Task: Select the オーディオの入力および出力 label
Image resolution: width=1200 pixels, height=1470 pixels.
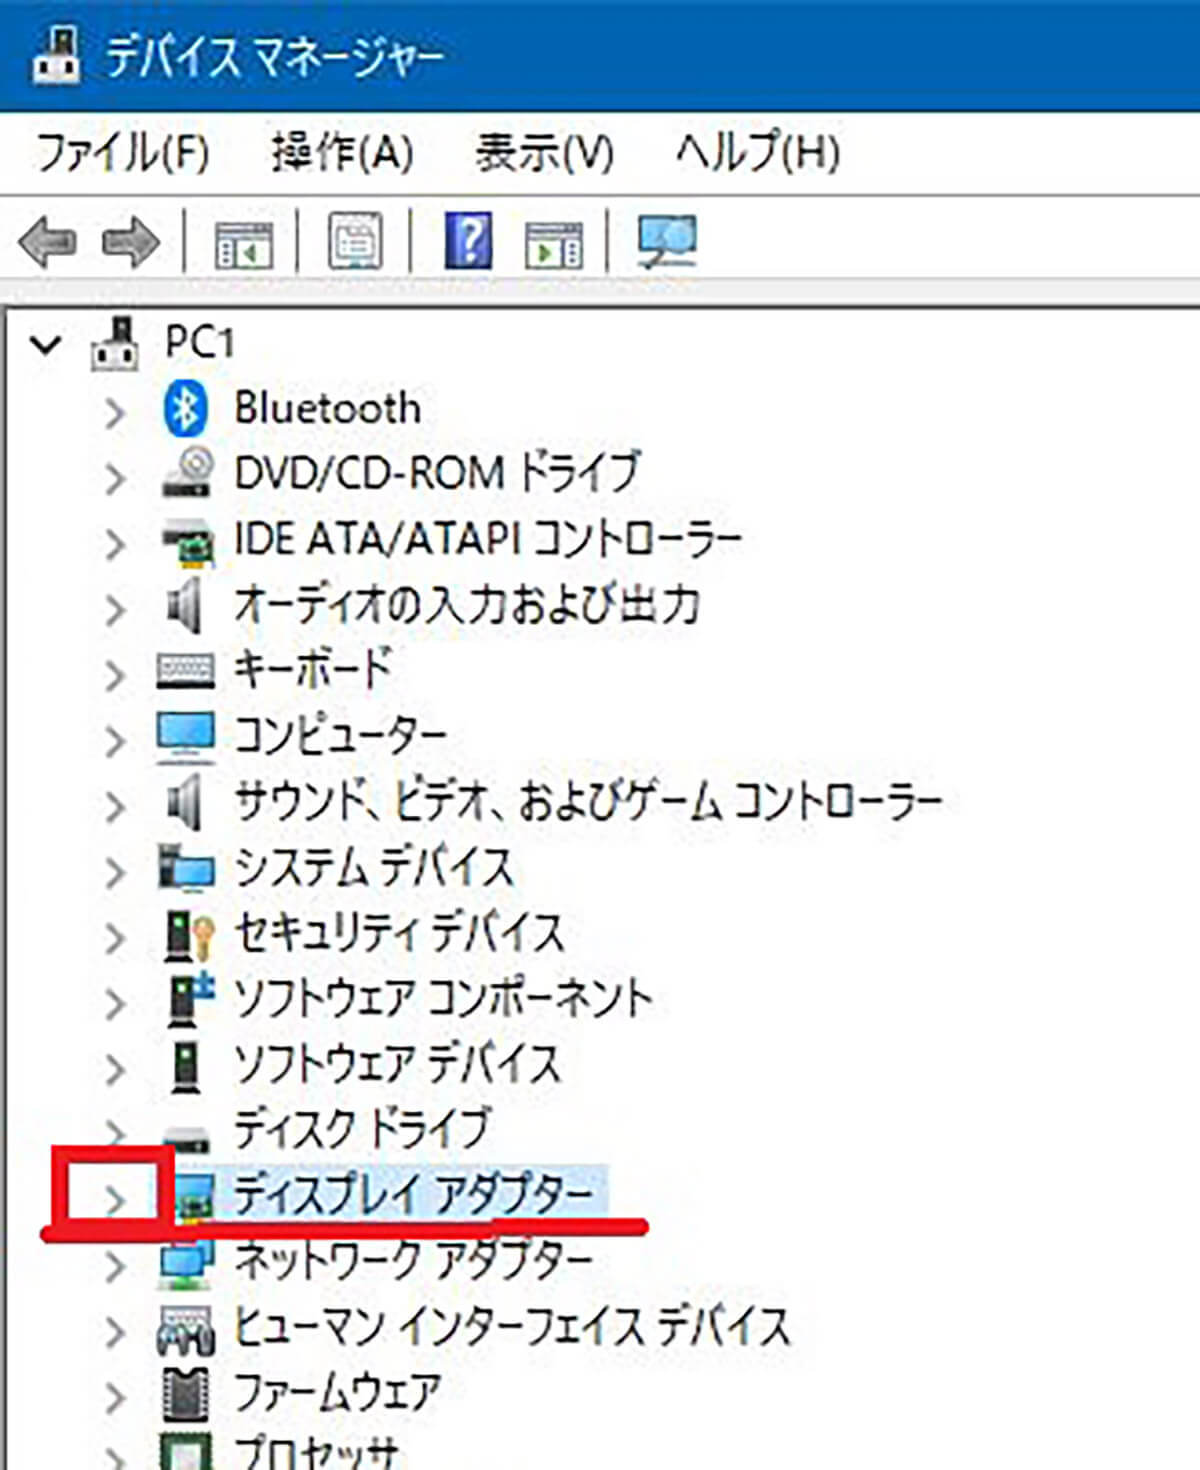Action: point(466,604)
